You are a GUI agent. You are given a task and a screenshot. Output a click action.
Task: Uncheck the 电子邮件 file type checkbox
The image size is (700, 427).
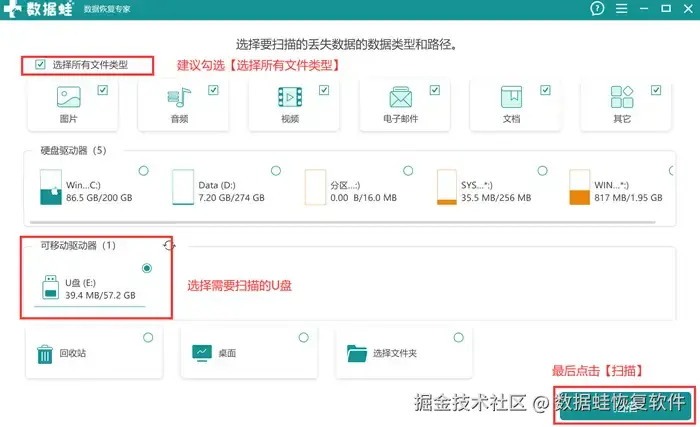(x=435, y=90)
